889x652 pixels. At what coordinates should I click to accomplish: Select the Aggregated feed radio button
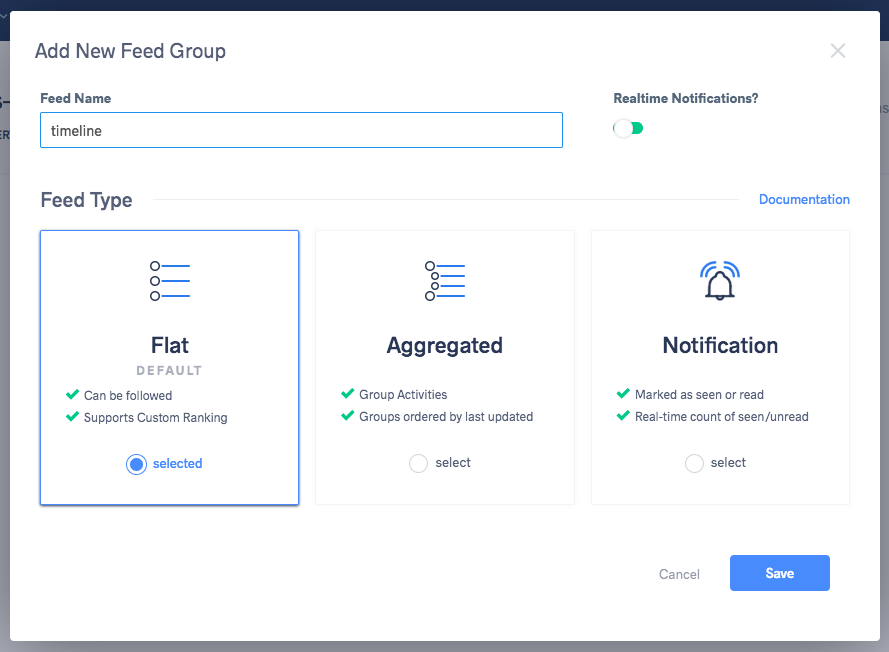[419, 463]
